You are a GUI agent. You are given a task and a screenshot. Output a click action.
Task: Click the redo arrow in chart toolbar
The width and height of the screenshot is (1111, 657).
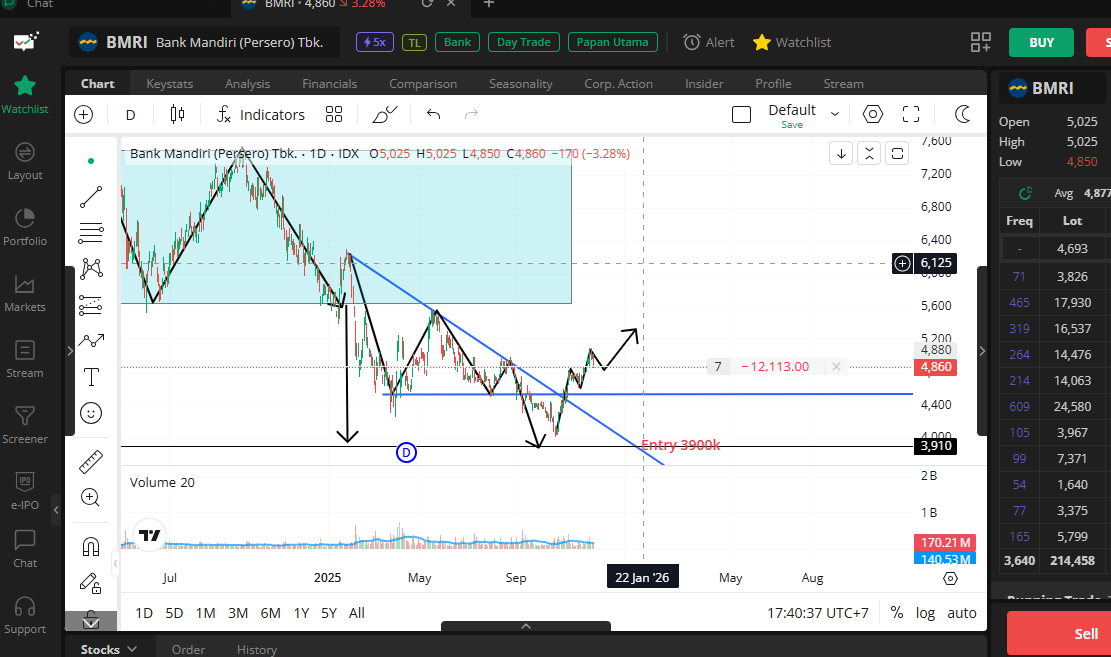tap(471, 114)
